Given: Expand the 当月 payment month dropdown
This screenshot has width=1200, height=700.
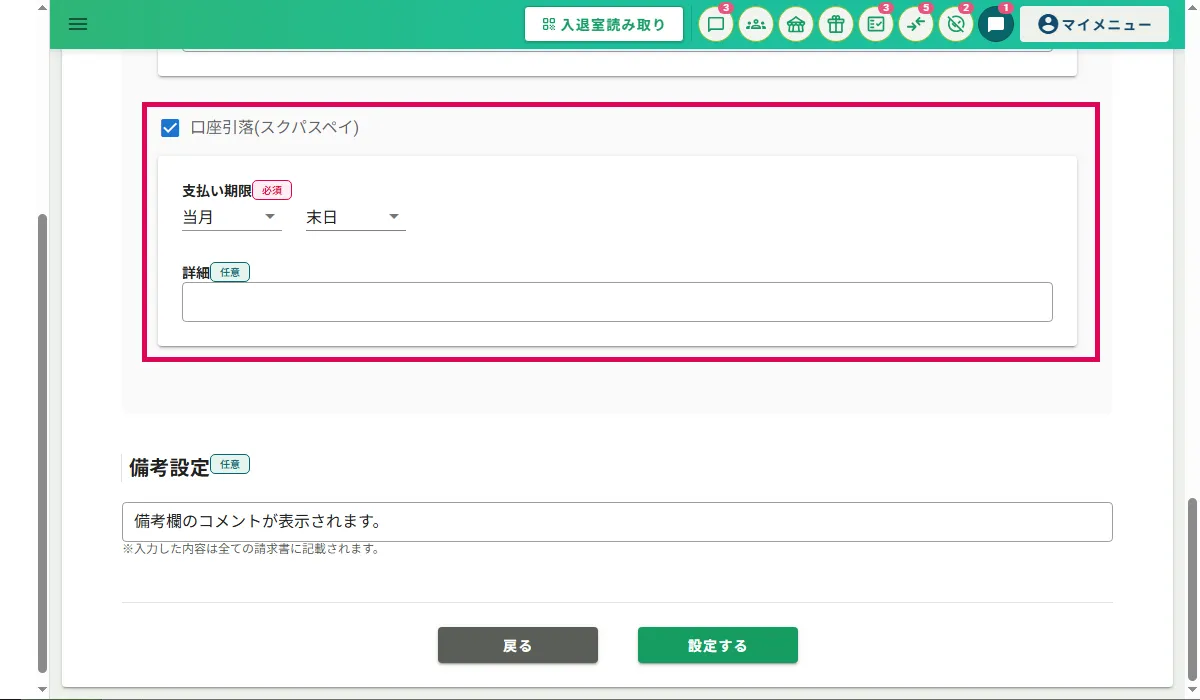Looking at the screenshot, I should (x=231, y=217).
